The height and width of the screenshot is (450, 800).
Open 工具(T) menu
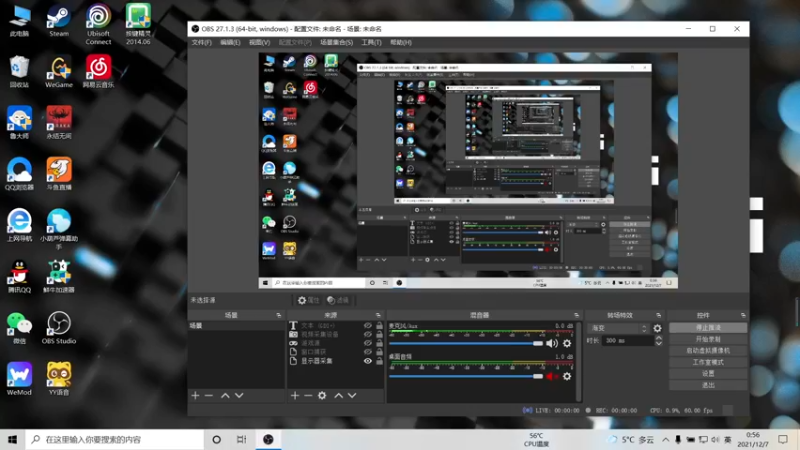(x=371, y=42)
